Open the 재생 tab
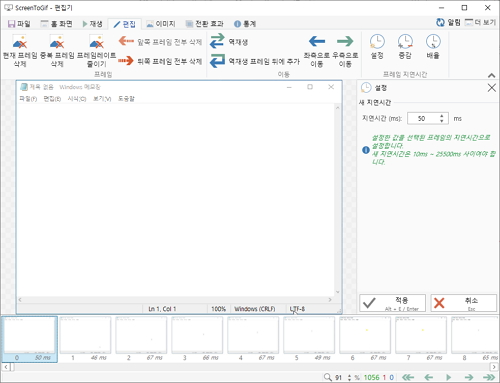Viewport: 500px width, 383px height. [x=92, y=24]
